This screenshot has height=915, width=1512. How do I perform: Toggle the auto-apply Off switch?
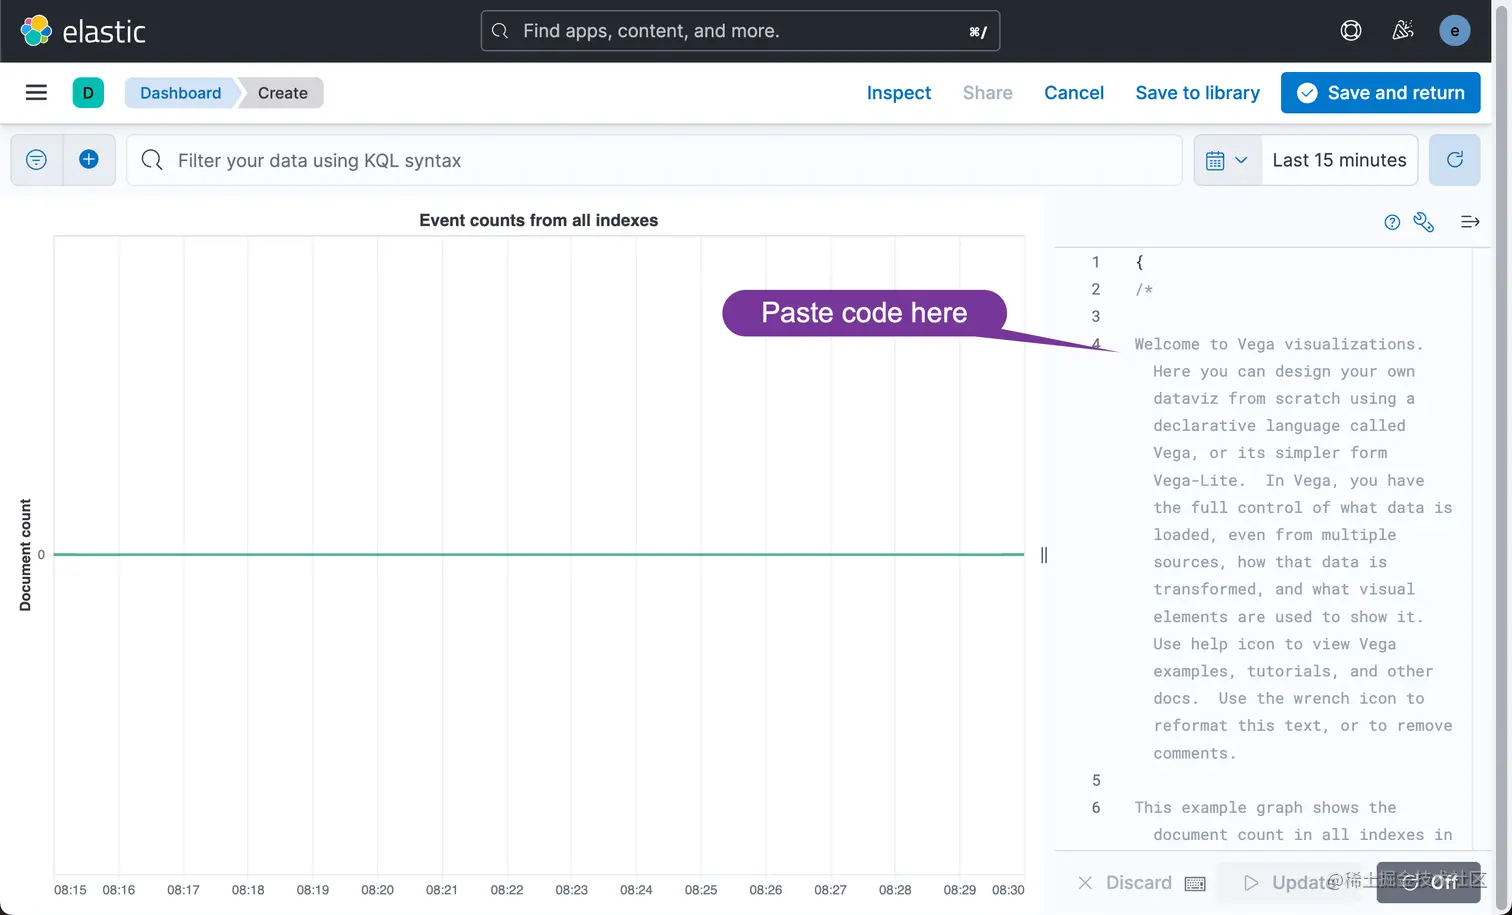[x=1428, y=882]
